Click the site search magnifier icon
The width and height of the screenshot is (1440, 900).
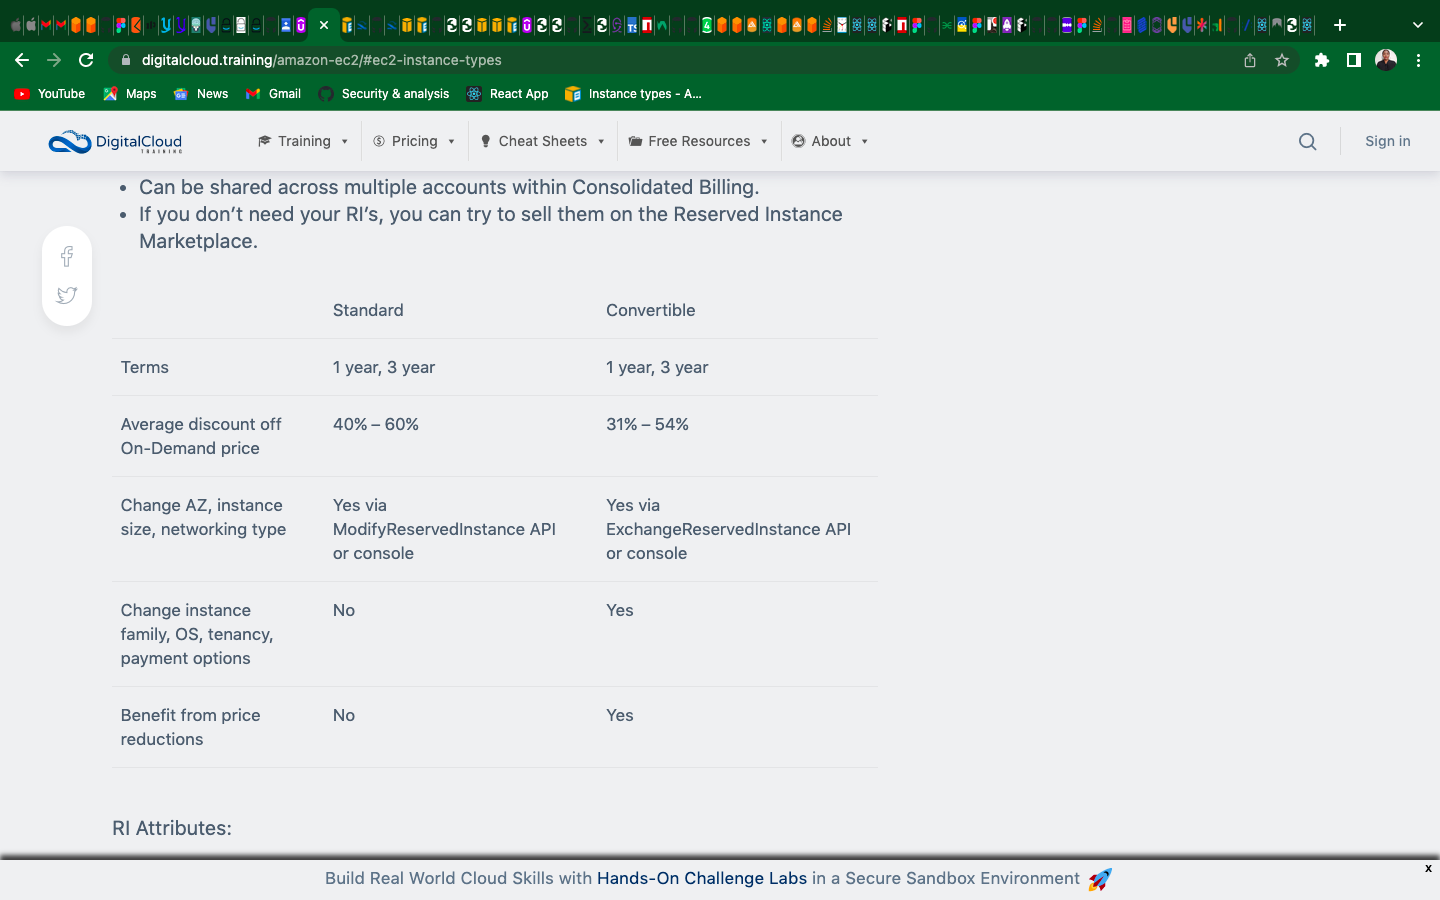(x=1307, y=142)
